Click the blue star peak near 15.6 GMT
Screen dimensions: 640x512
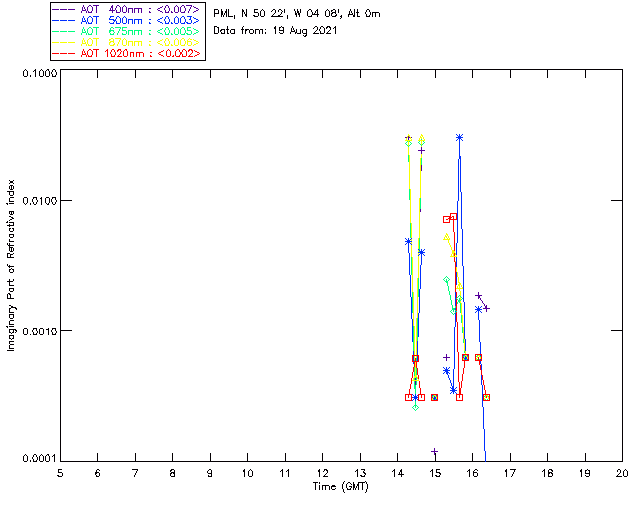click(460, 138)
